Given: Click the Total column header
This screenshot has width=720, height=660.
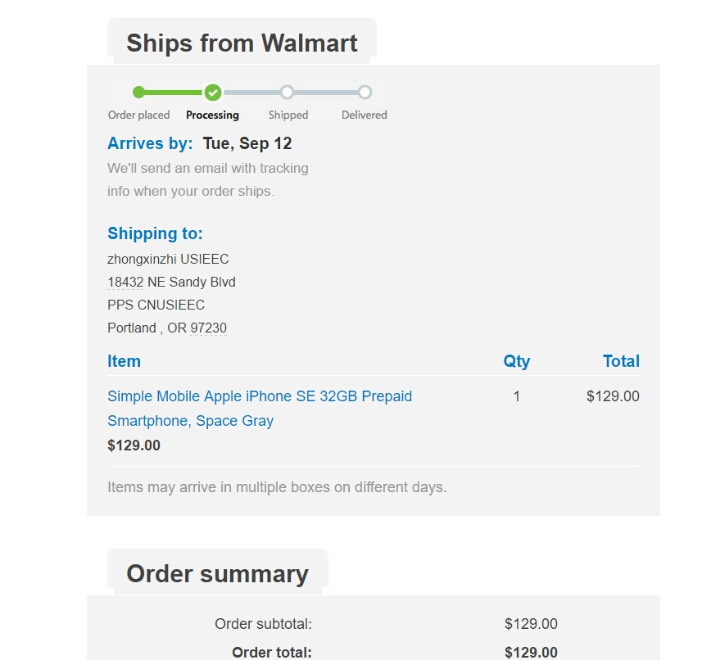Looking at the screenshot, I should 621,361.
